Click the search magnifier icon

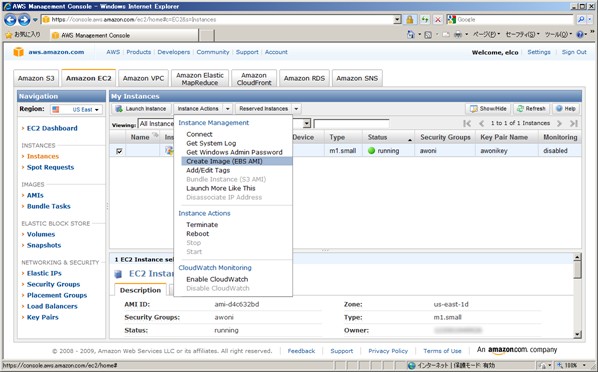pyautogui.click(x=581, y=19)
